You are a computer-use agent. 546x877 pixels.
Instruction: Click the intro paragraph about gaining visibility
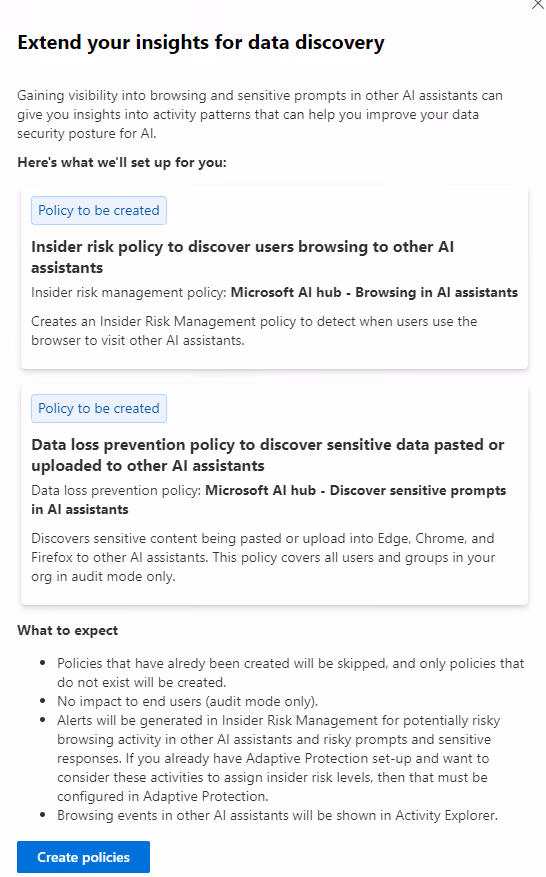tap(260, 115)
